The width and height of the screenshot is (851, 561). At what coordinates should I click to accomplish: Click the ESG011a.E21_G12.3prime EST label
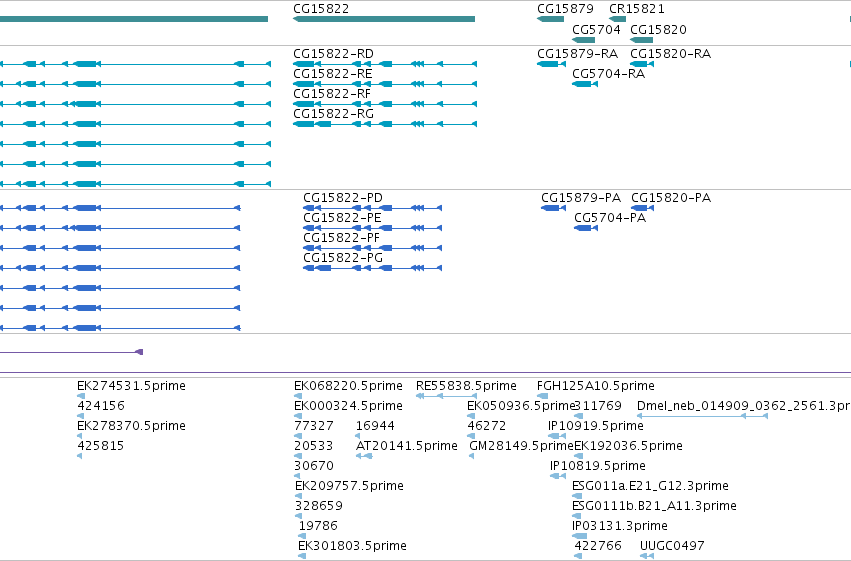point(650,486)
